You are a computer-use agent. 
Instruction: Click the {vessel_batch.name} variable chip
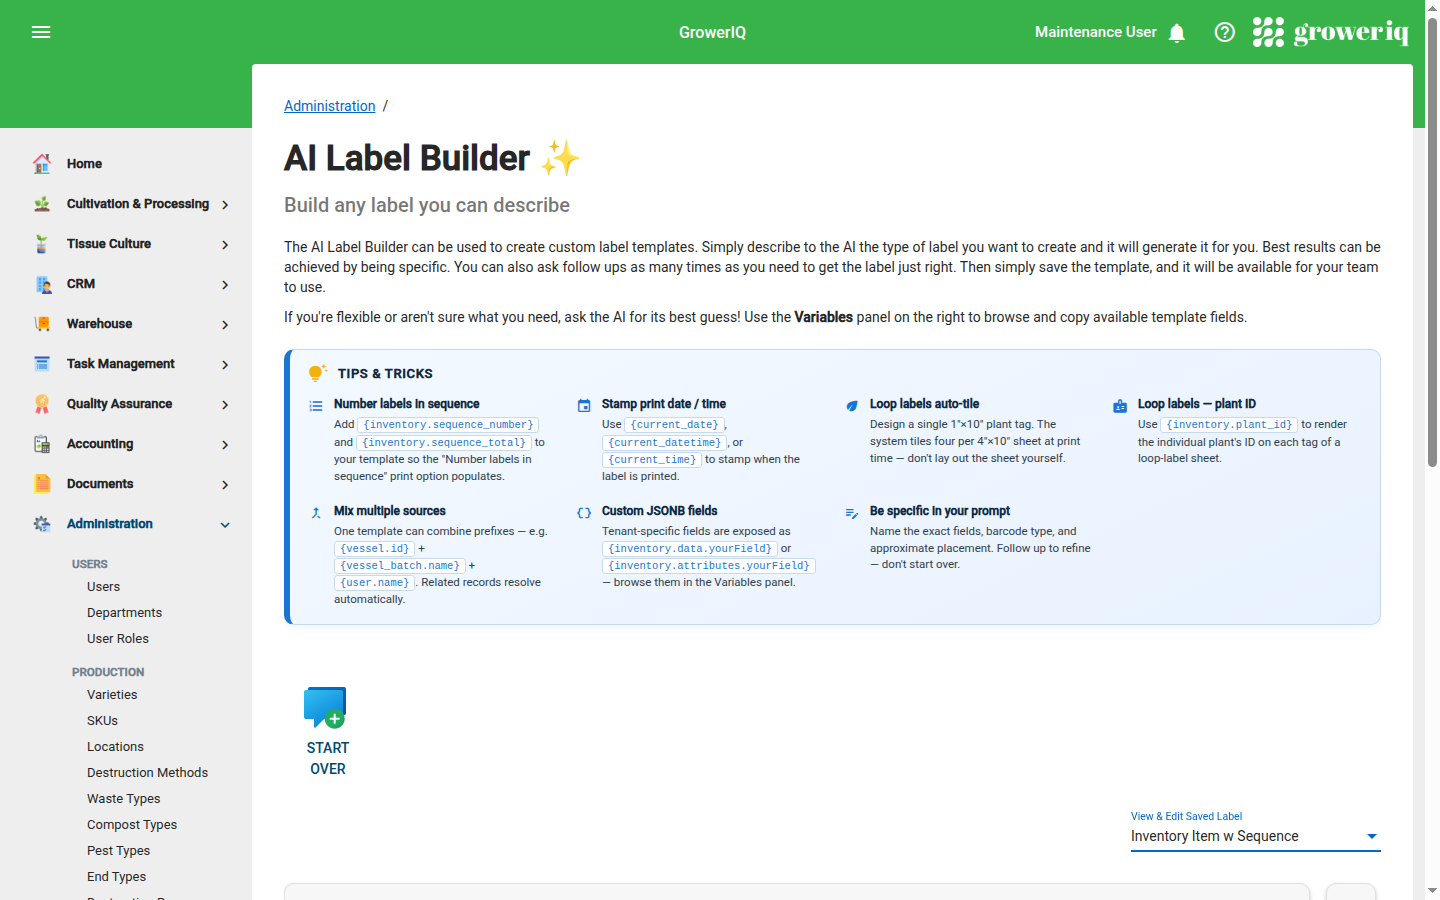tap(400, 566)
